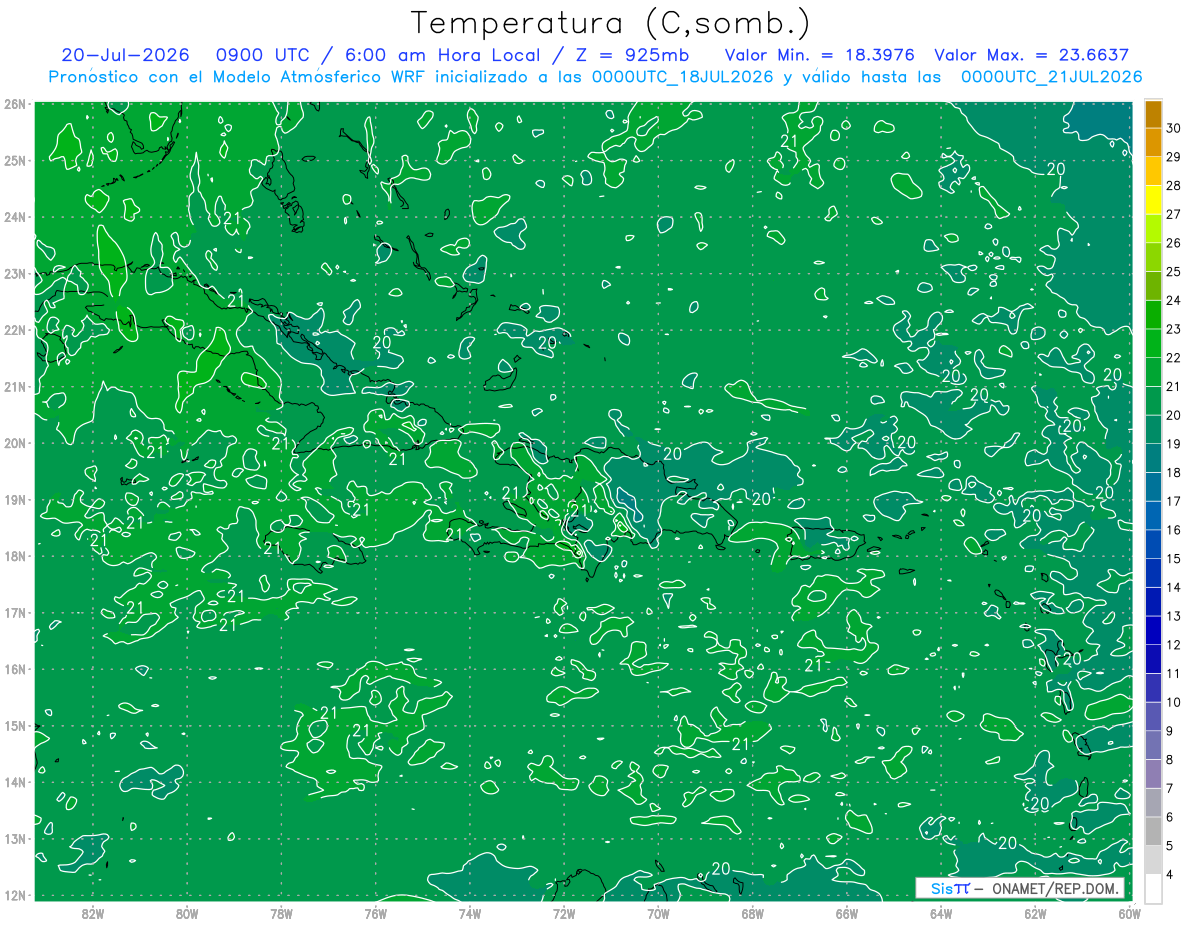Click the colorbar scale label 12

tap(1174, 645)
